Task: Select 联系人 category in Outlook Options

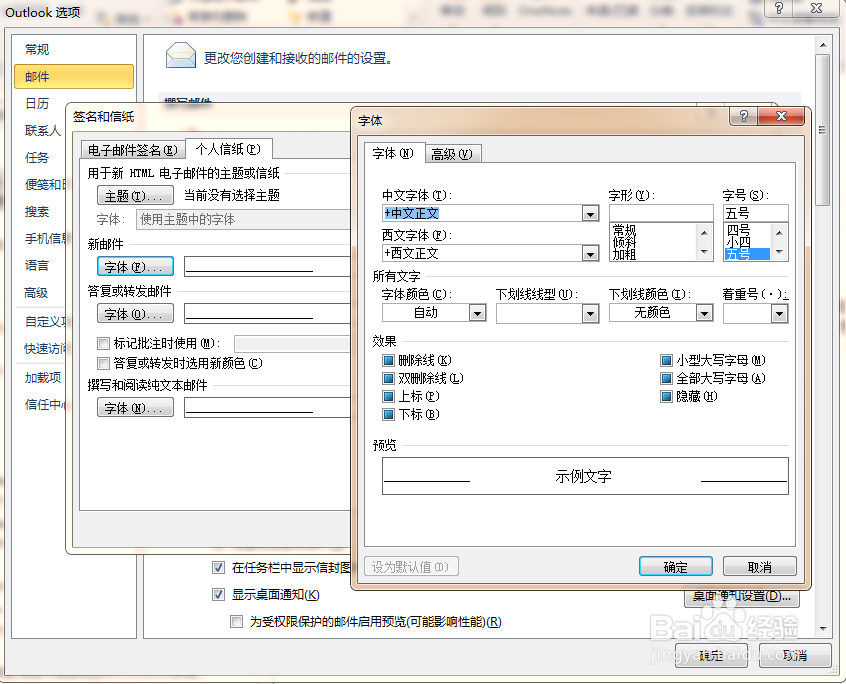Action: (43, 131)
